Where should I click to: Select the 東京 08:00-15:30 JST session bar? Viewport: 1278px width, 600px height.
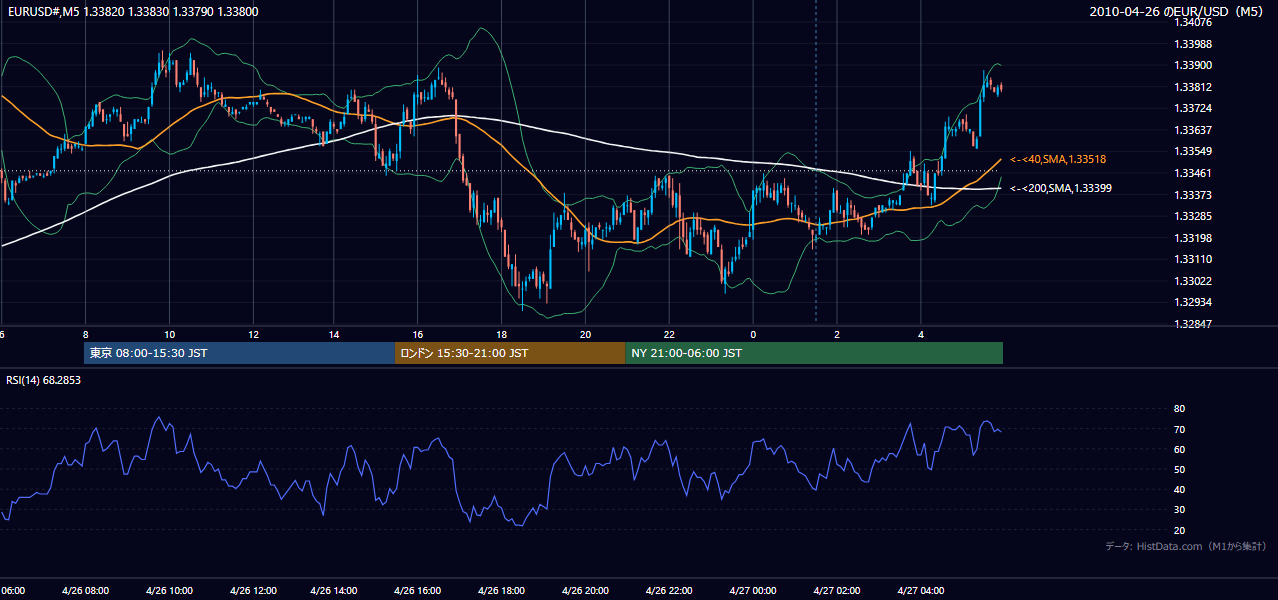pos(240,353)
